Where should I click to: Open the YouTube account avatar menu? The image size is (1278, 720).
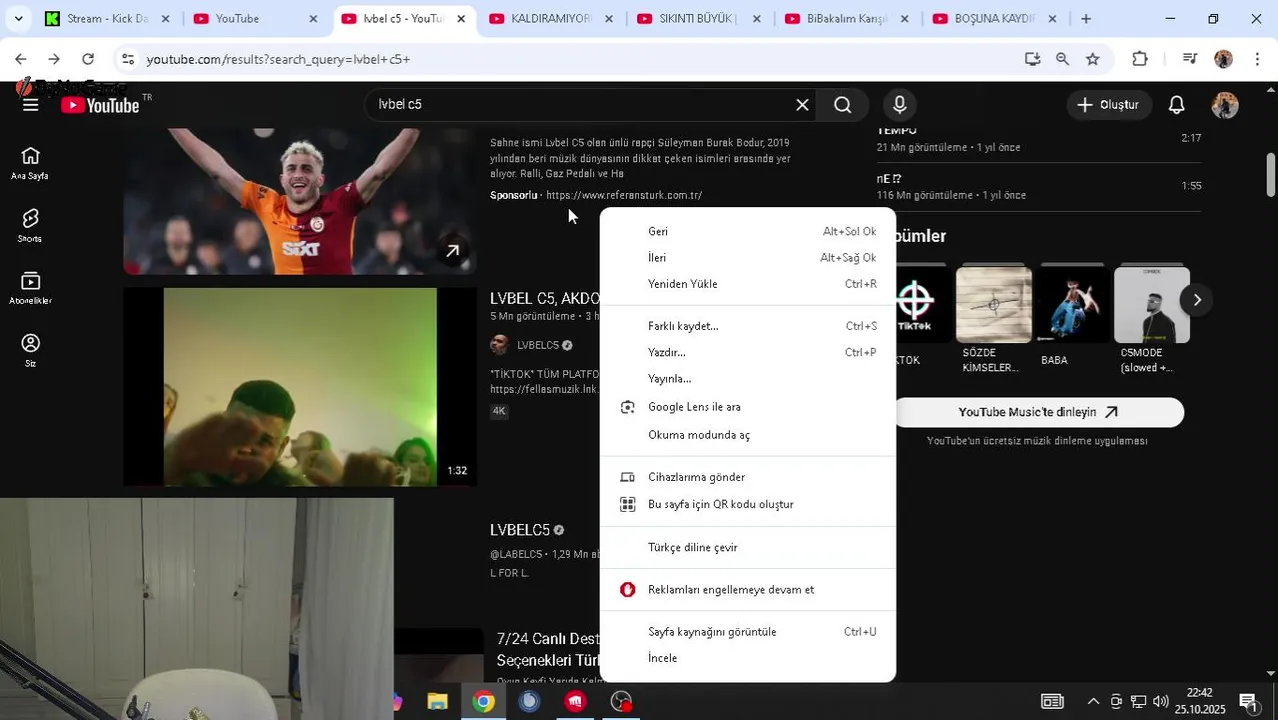(1225, 105)
